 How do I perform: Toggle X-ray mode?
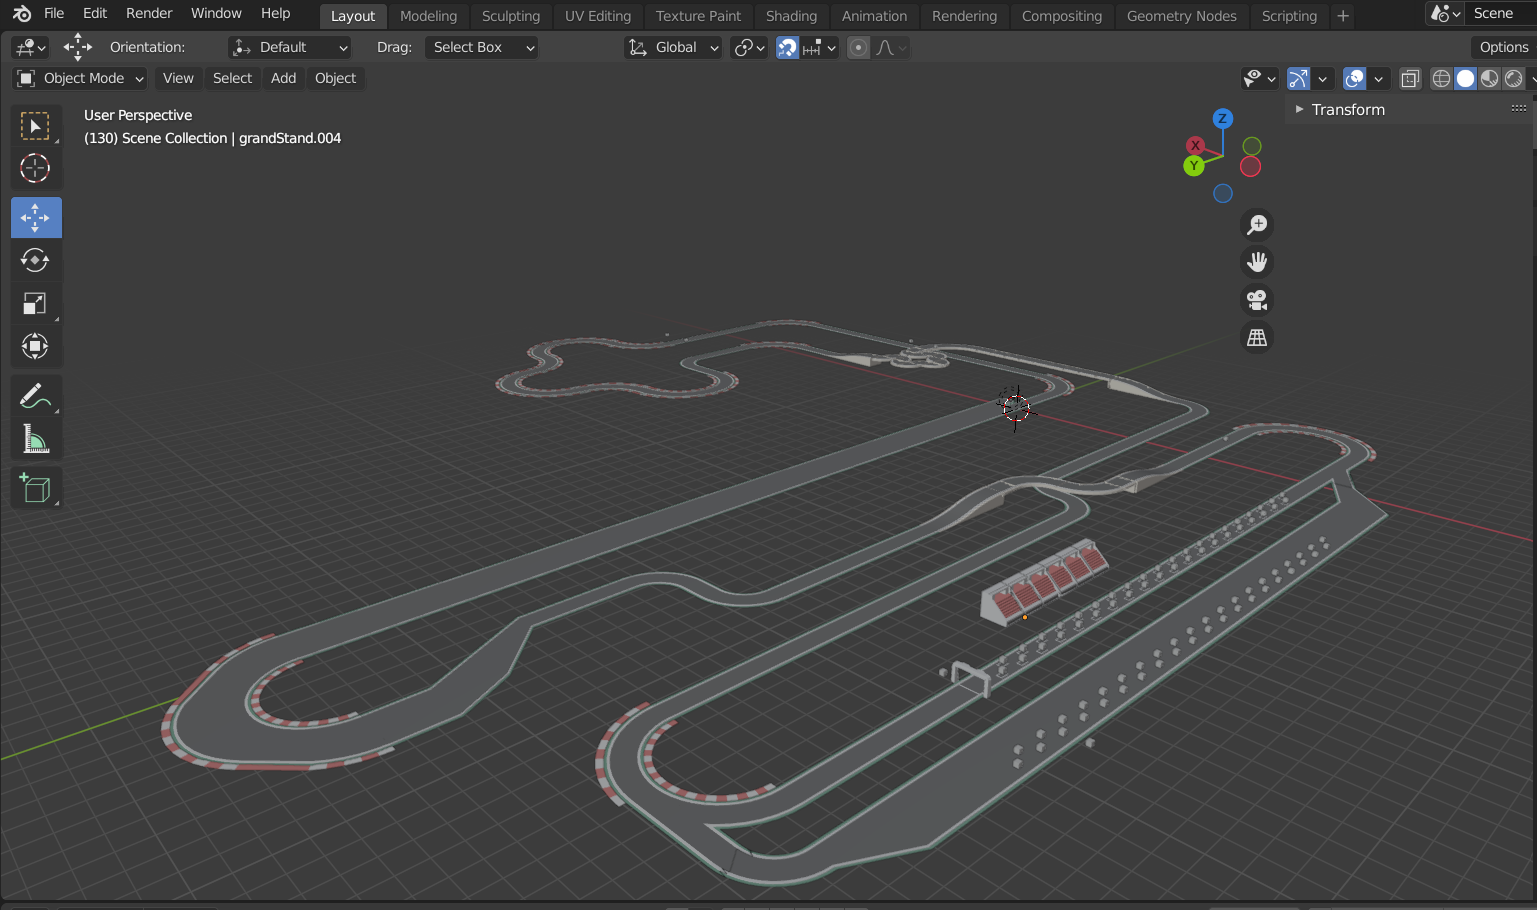pyautogui.click(x=1410, y=78)
